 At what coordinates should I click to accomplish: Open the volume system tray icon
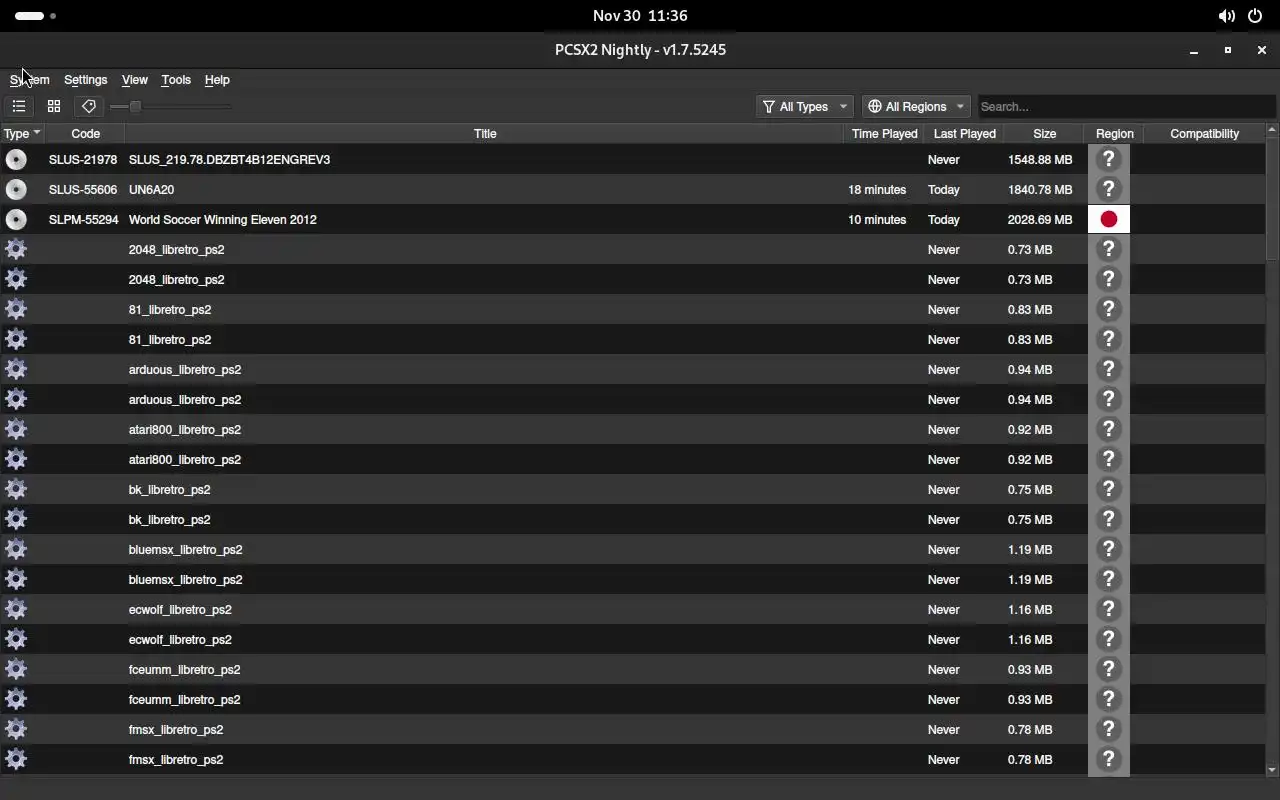(x=1226, y=16)
